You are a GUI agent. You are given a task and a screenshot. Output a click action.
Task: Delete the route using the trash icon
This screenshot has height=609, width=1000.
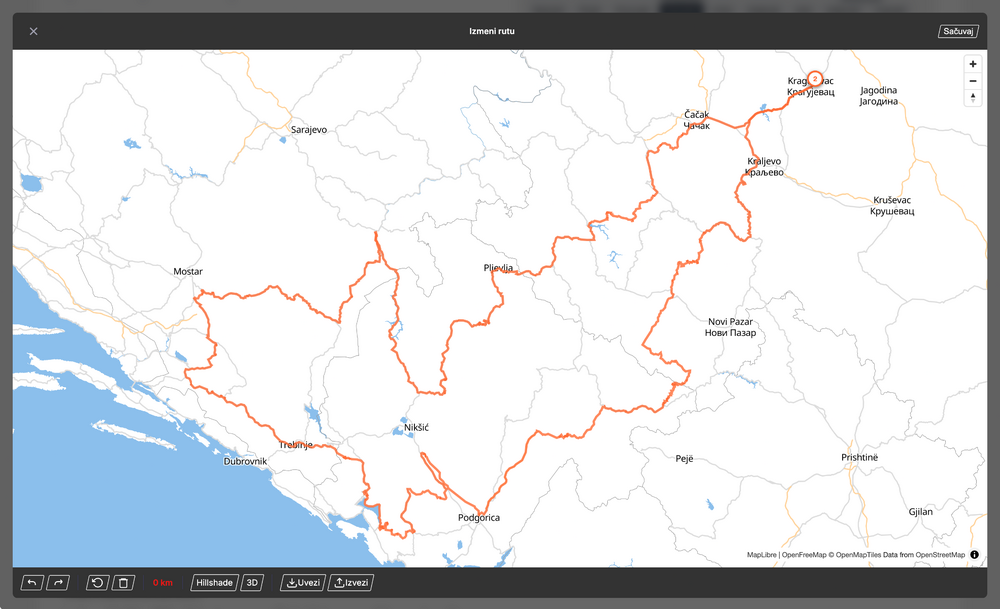tap(122, 583)
